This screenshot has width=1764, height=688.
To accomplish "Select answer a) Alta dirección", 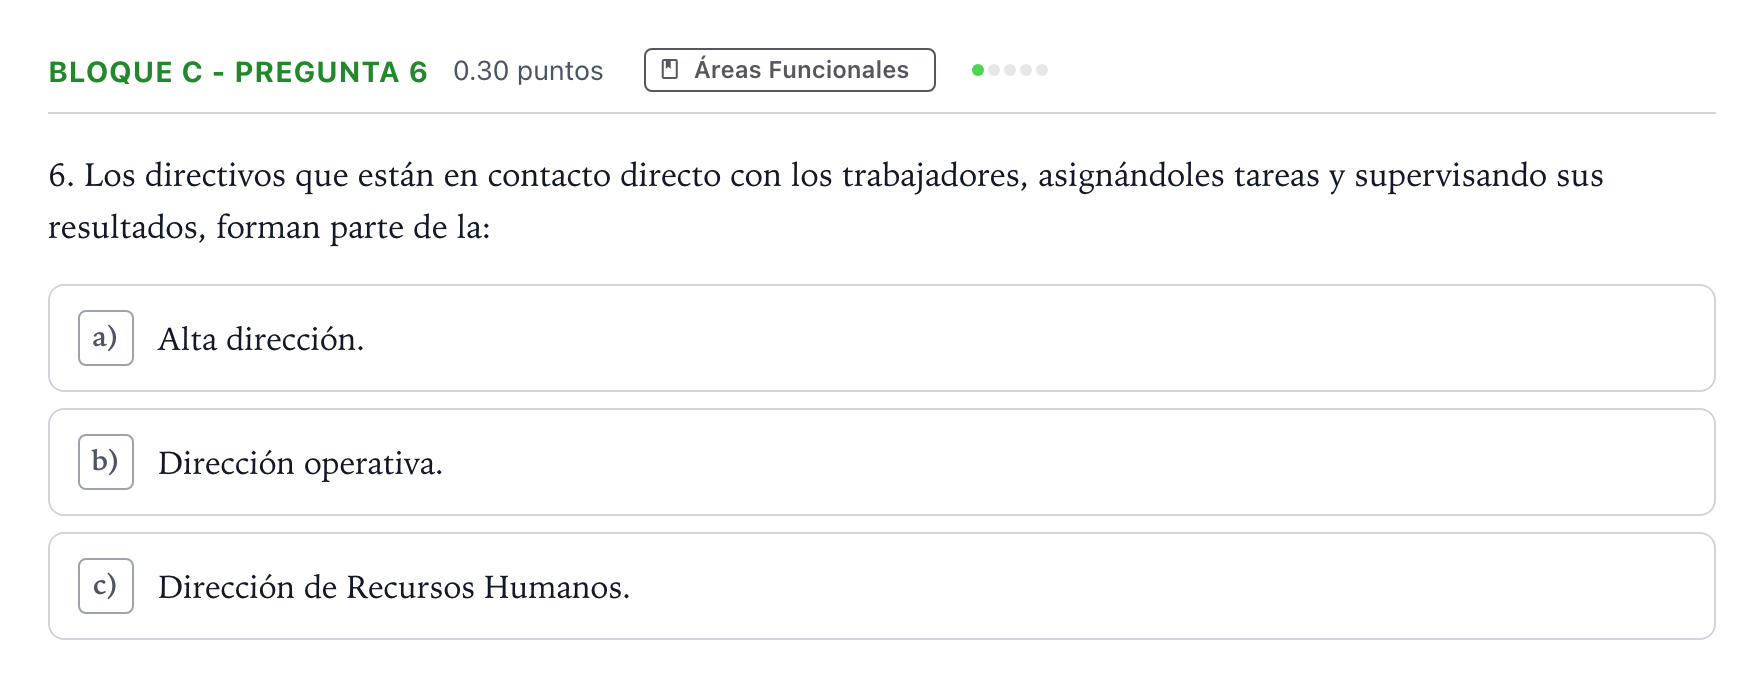I will click(x=881, y=338).
